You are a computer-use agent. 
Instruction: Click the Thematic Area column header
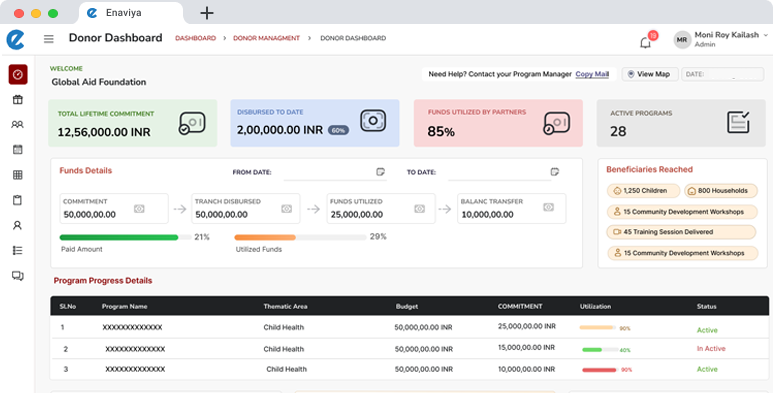[x=285, y=306]
